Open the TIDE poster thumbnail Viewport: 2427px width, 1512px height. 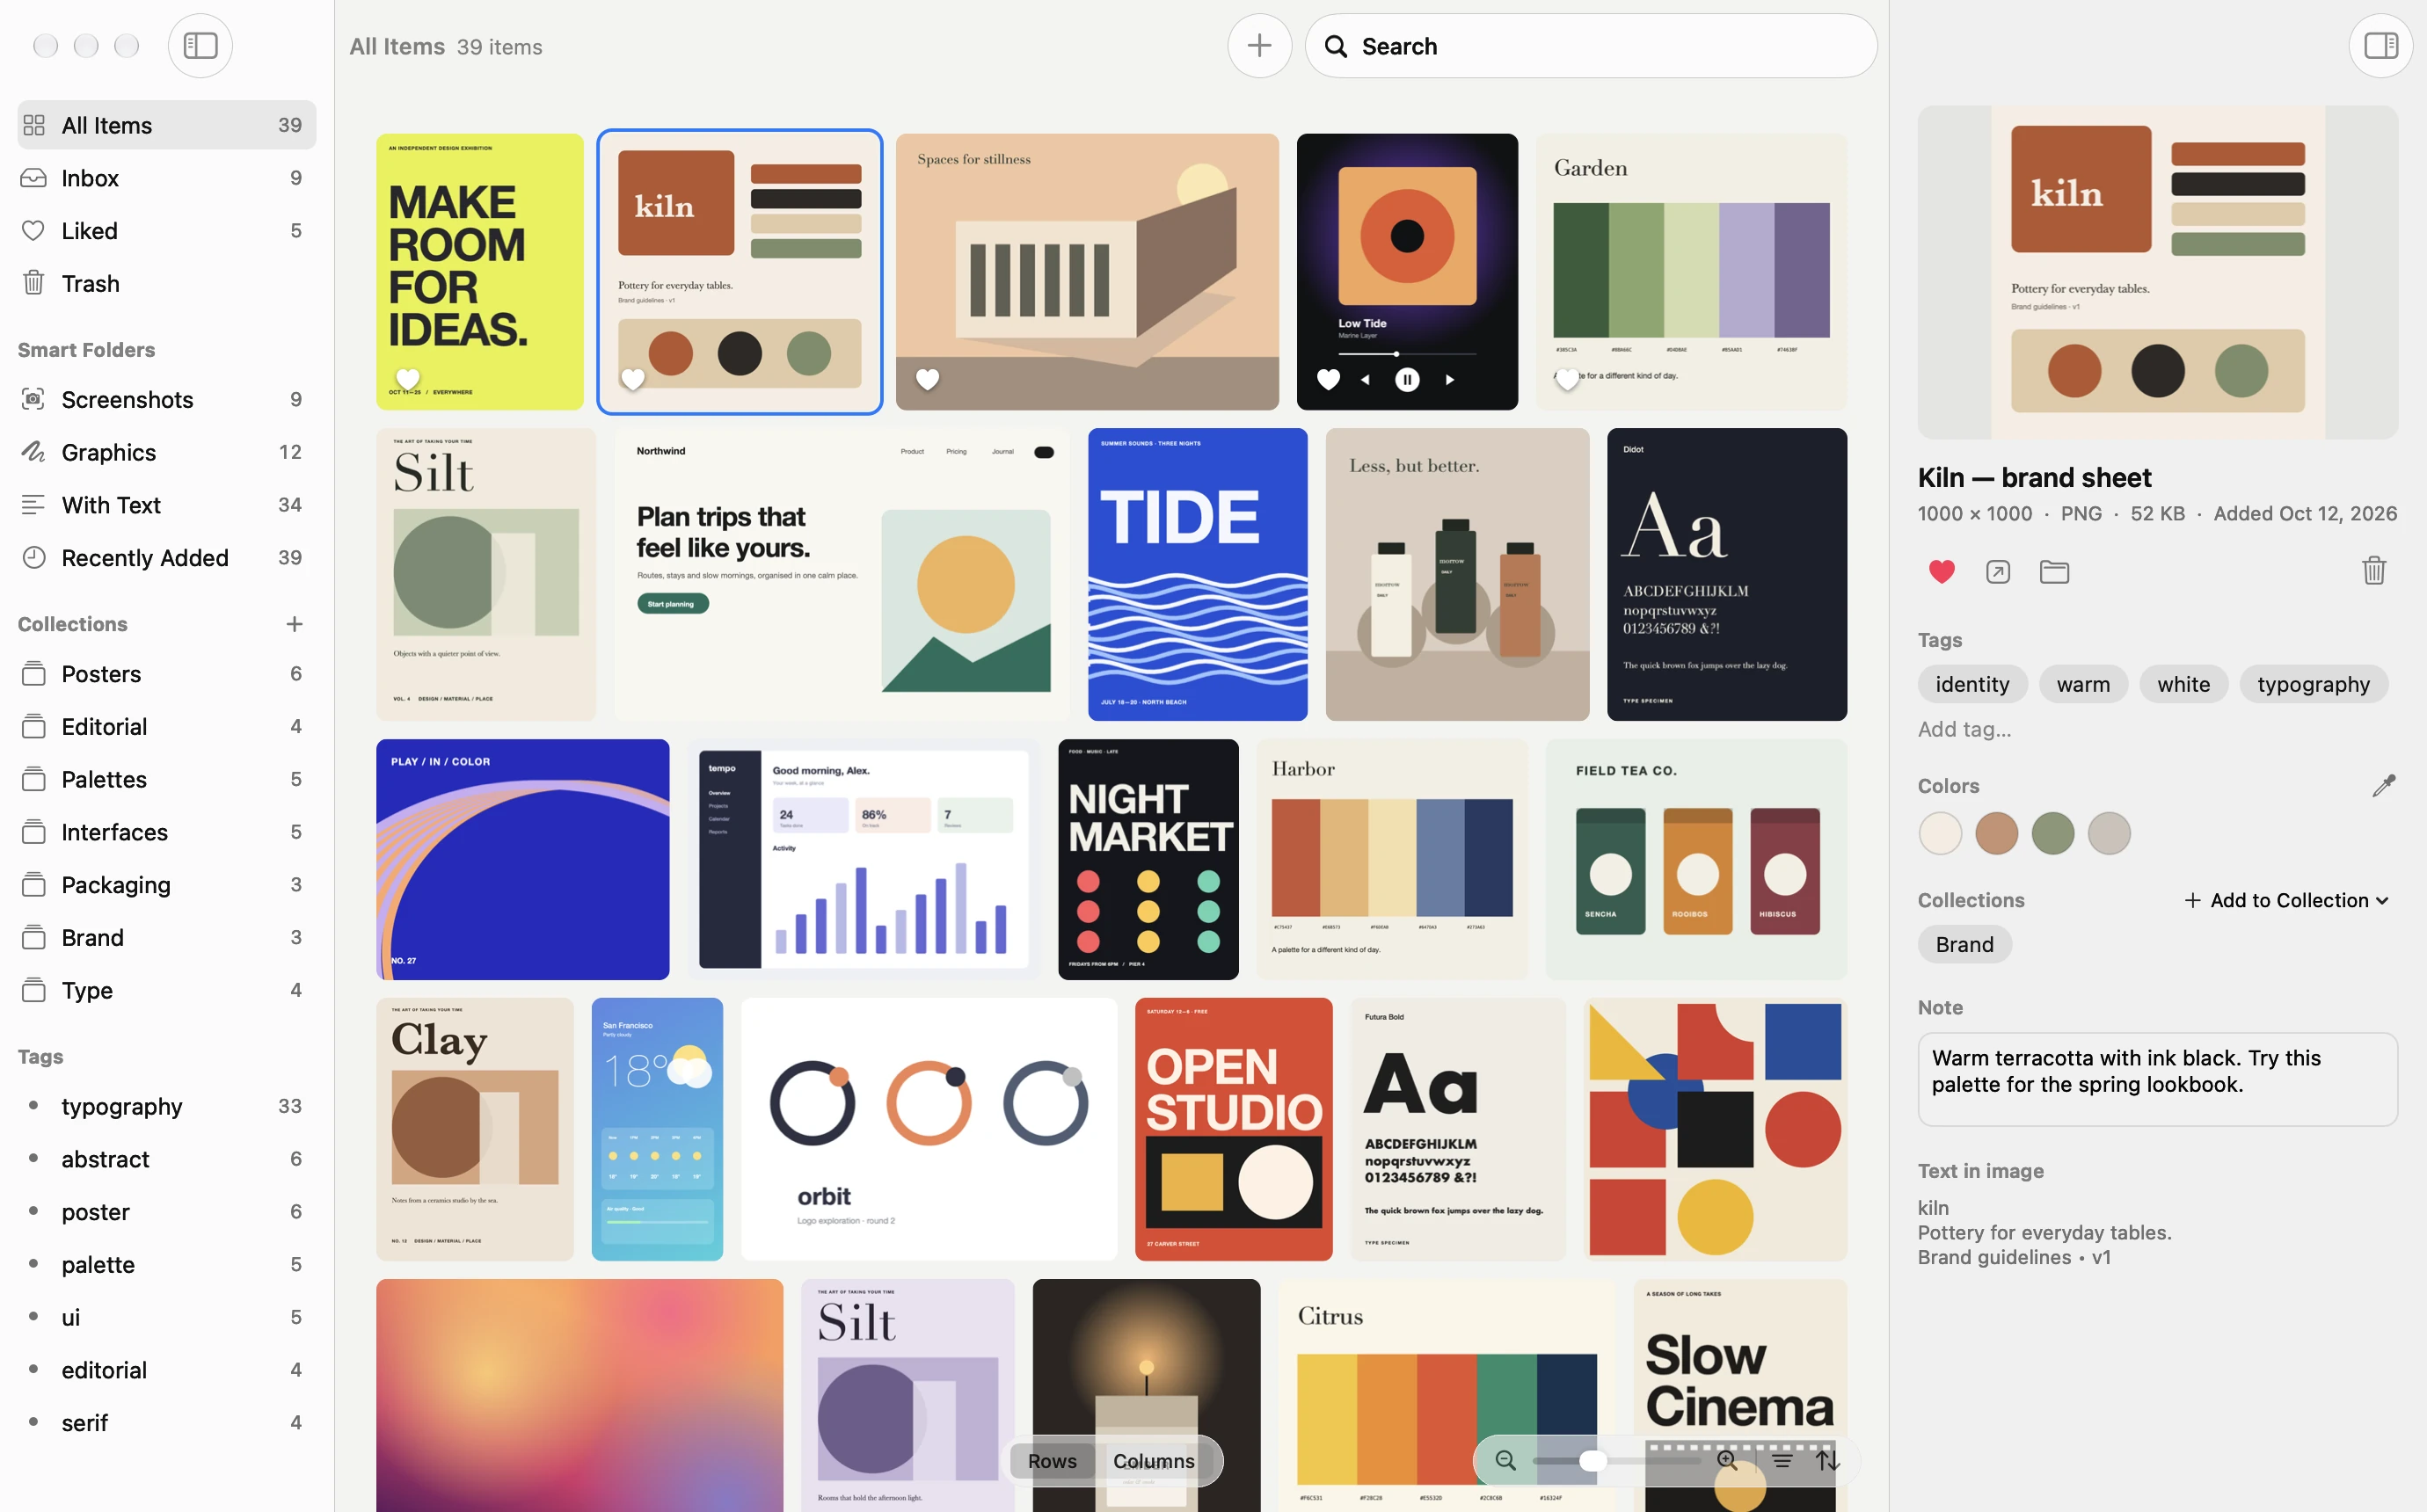click(1197, 574)
